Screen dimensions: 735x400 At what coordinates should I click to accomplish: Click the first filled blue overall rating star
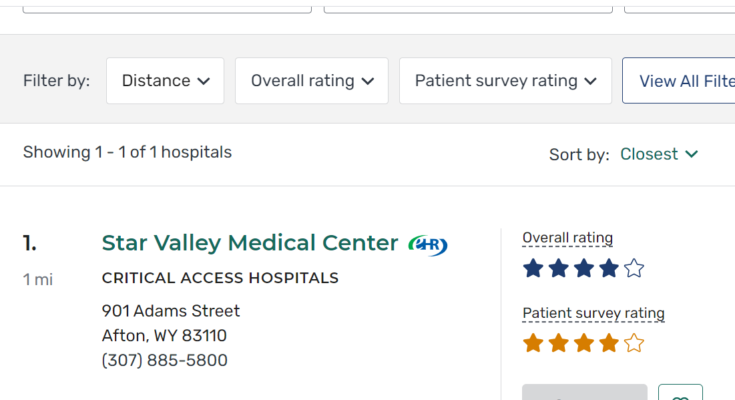click(x=533, y=268)
